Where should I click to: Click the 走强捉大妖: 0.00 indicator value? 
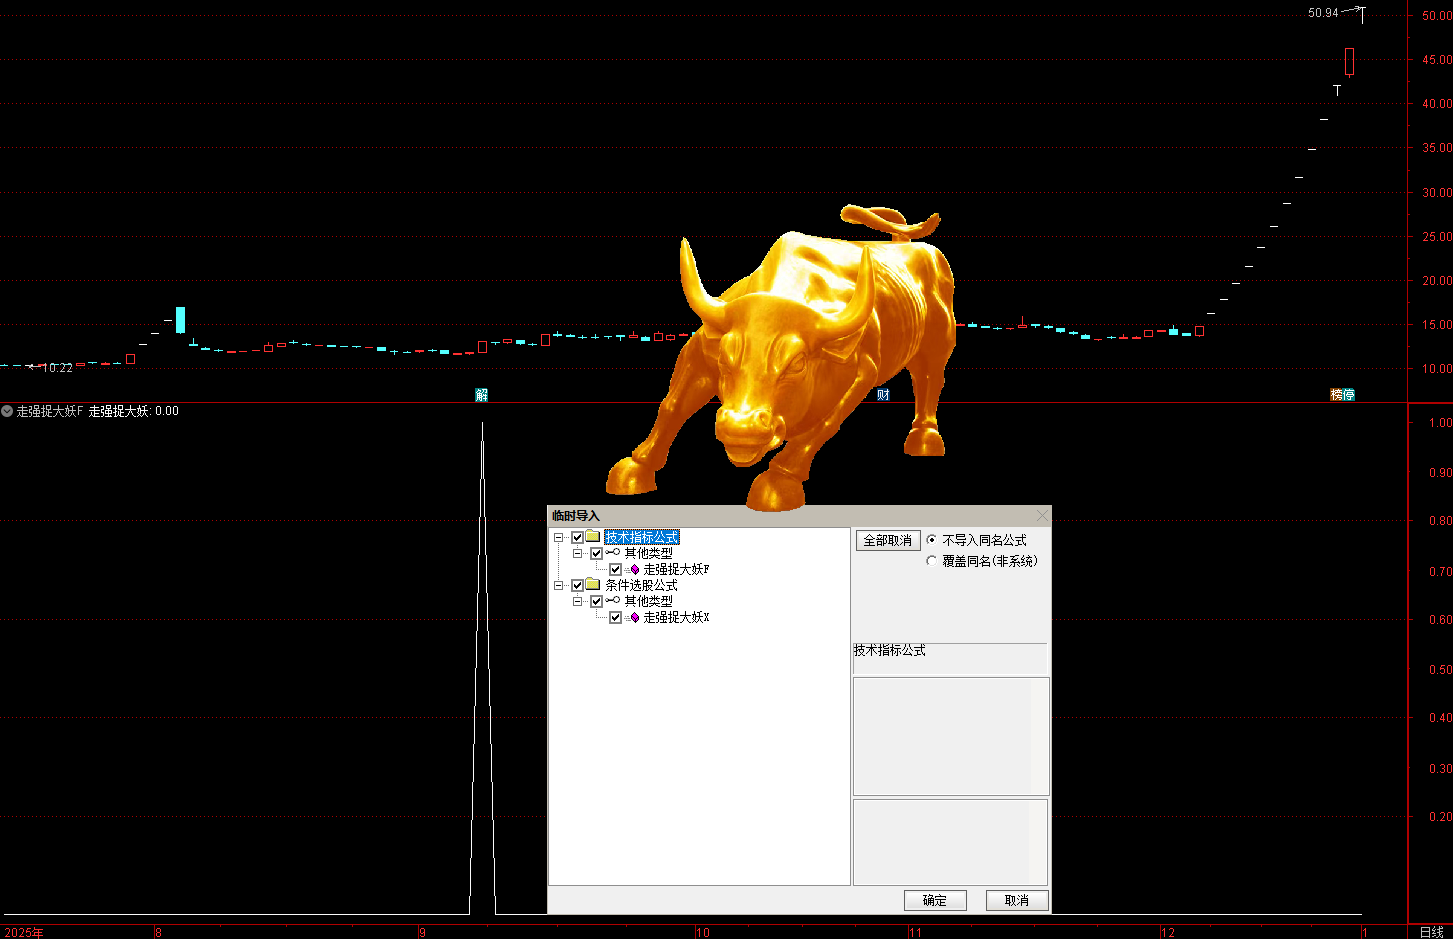pyautogui.click(x=134, y=411)
